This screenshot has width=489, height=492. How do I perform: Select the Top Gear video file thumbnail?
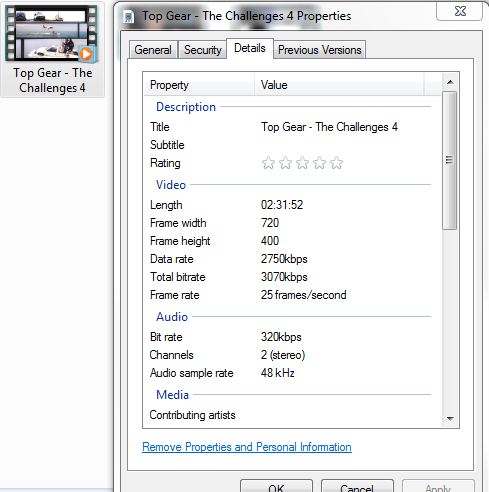(x=52, y=34)
